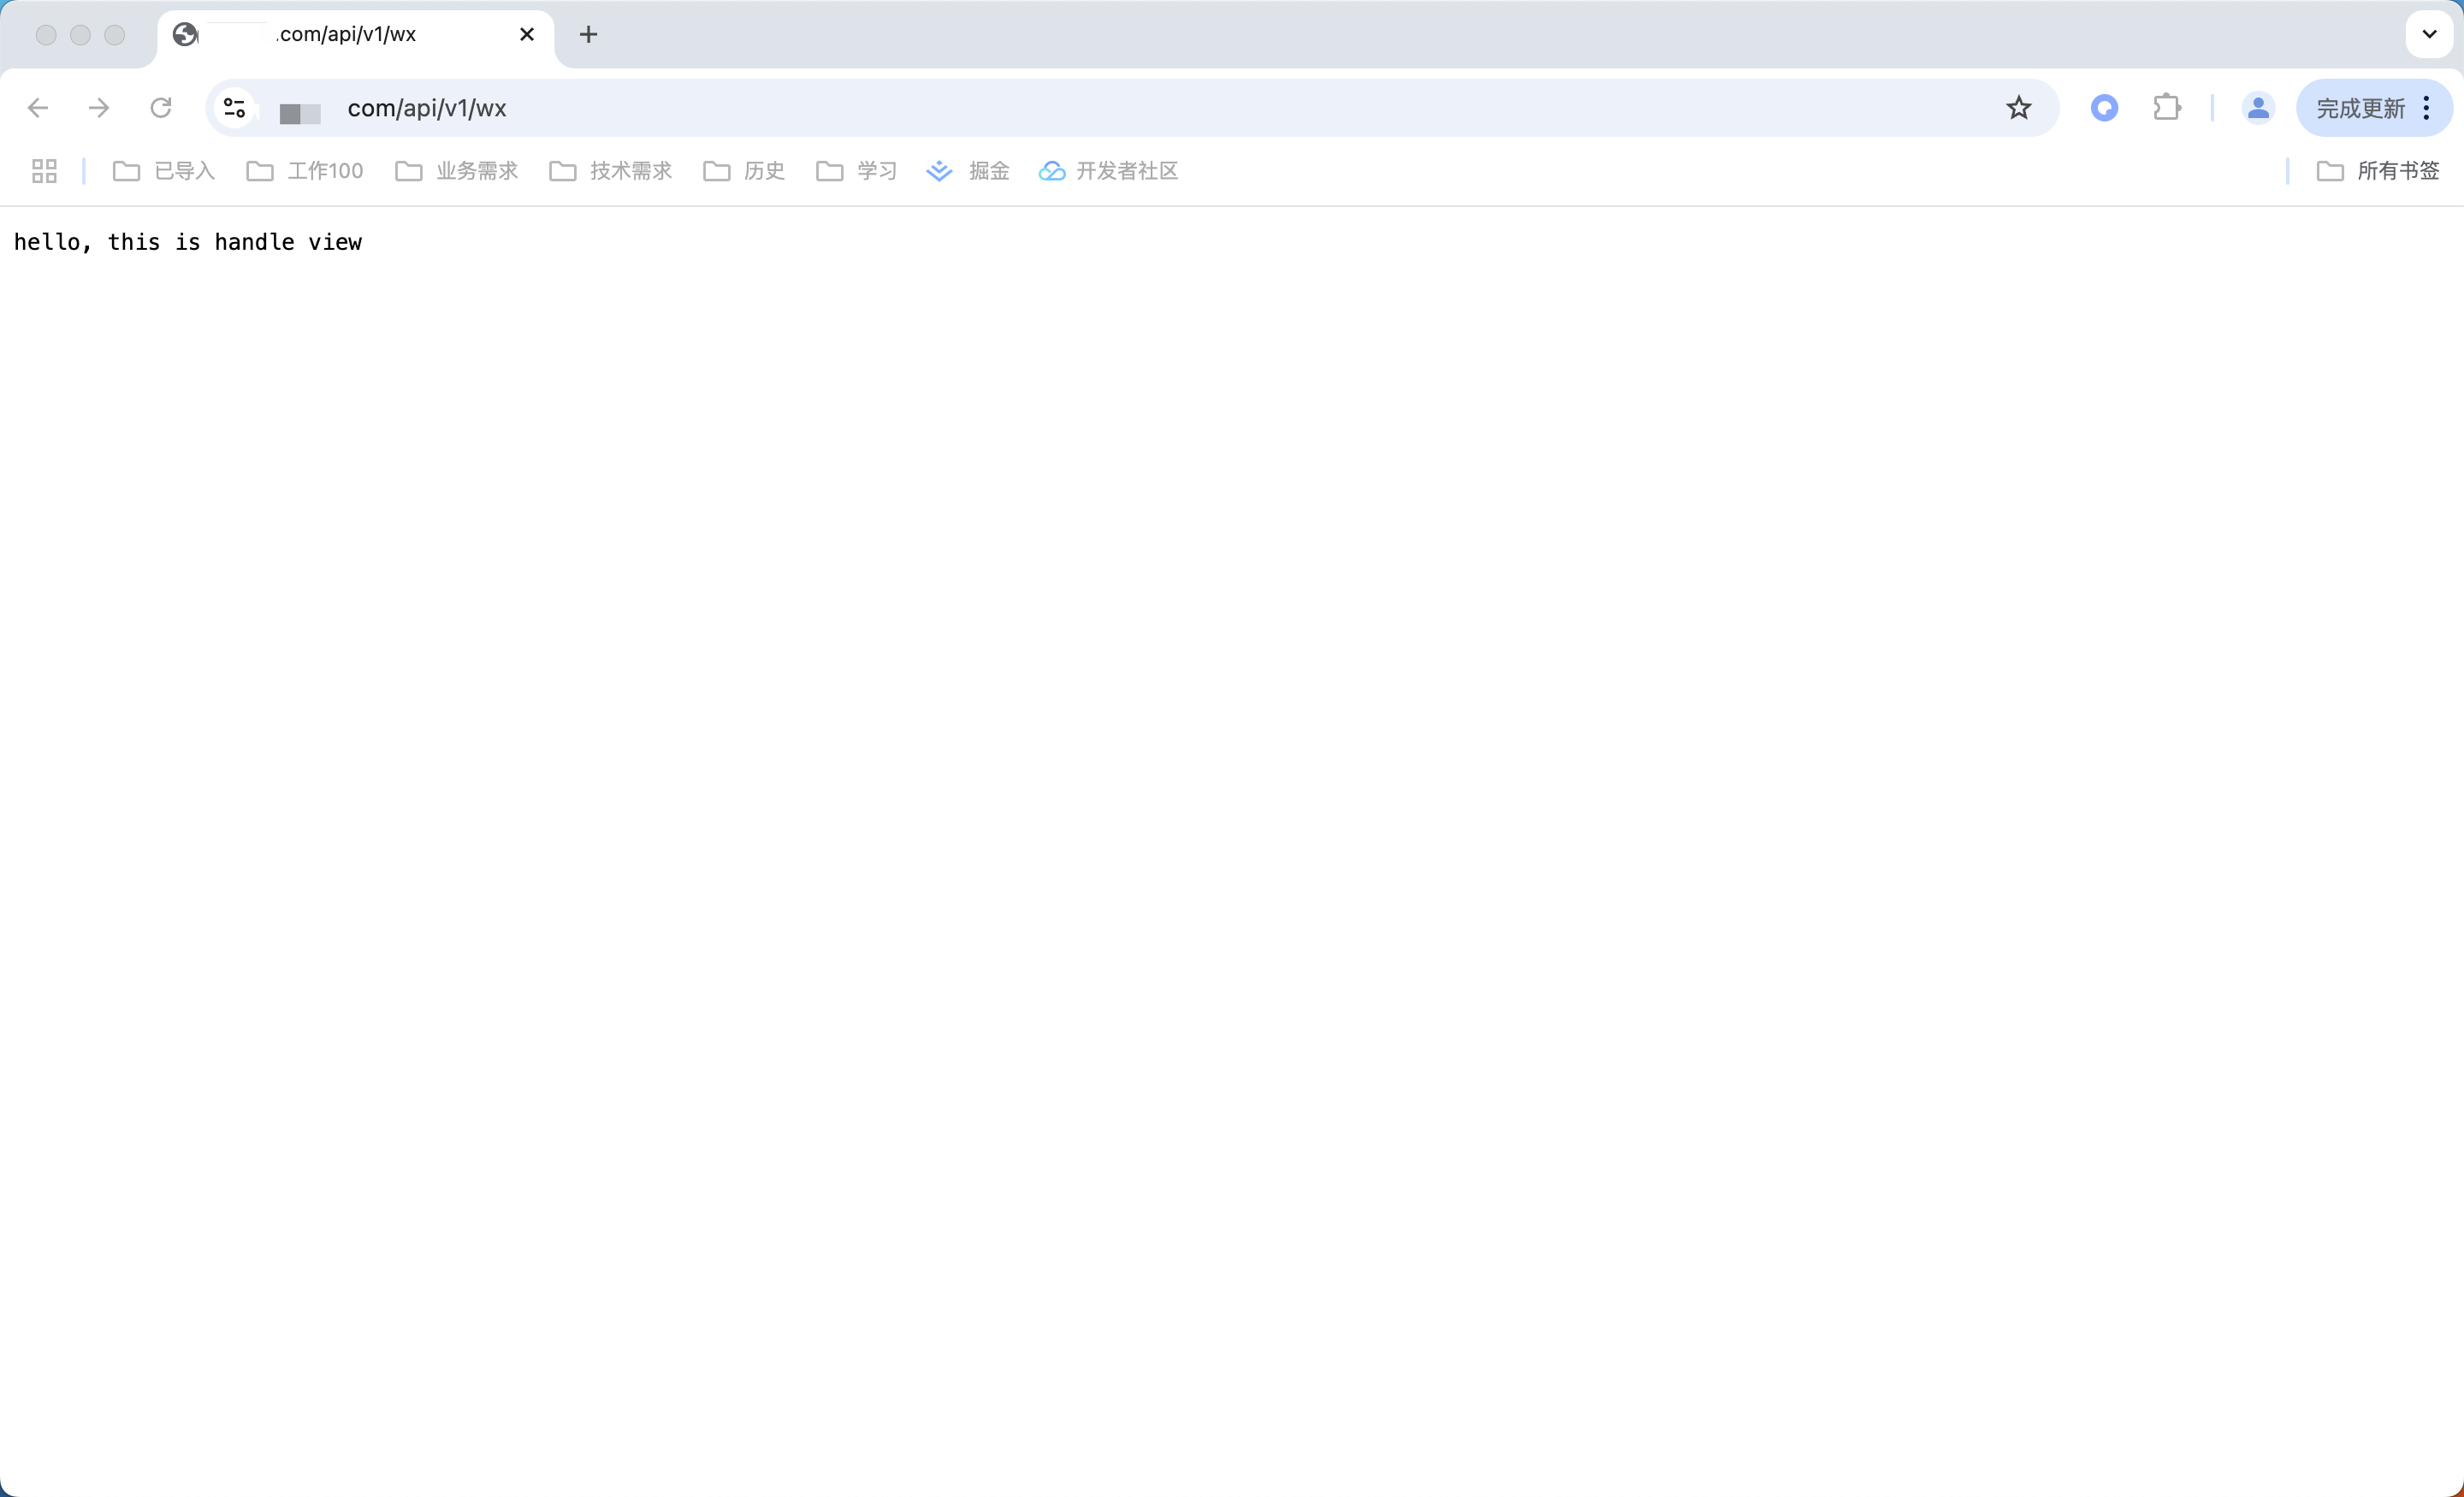Open the 工作100 bookmarks folder
Viewport: 2464px width, 1497px height.
click(305, 171)
